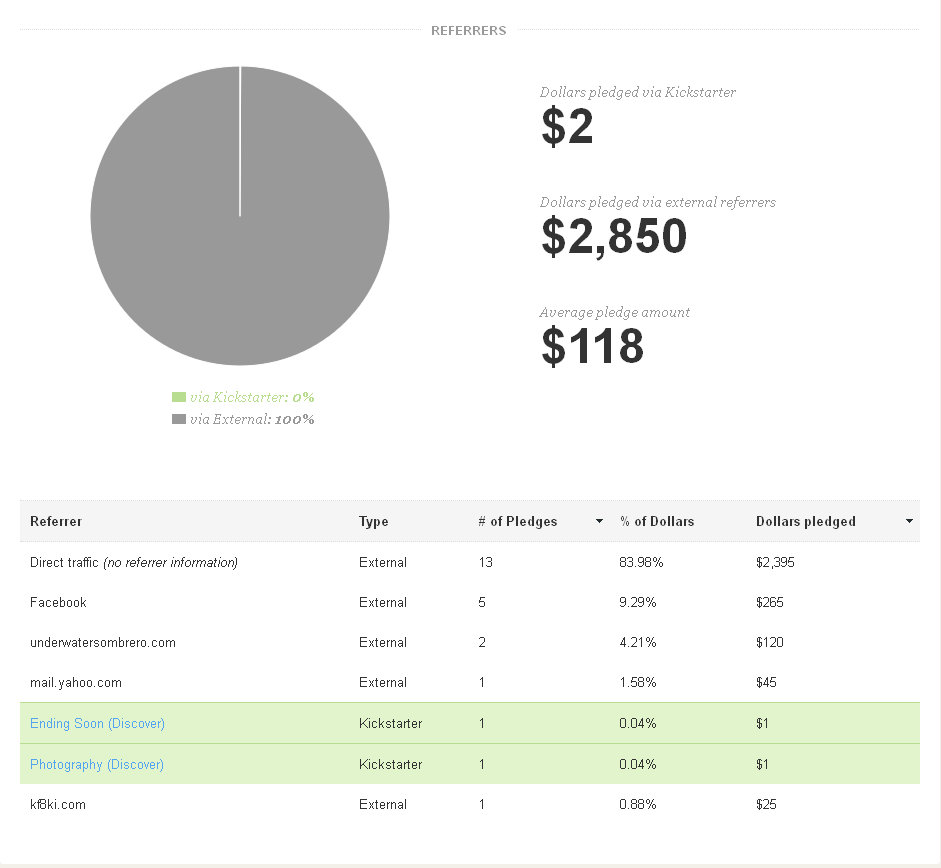
Task: Click the $120 pledged value
Action: [x=769, y=642]
